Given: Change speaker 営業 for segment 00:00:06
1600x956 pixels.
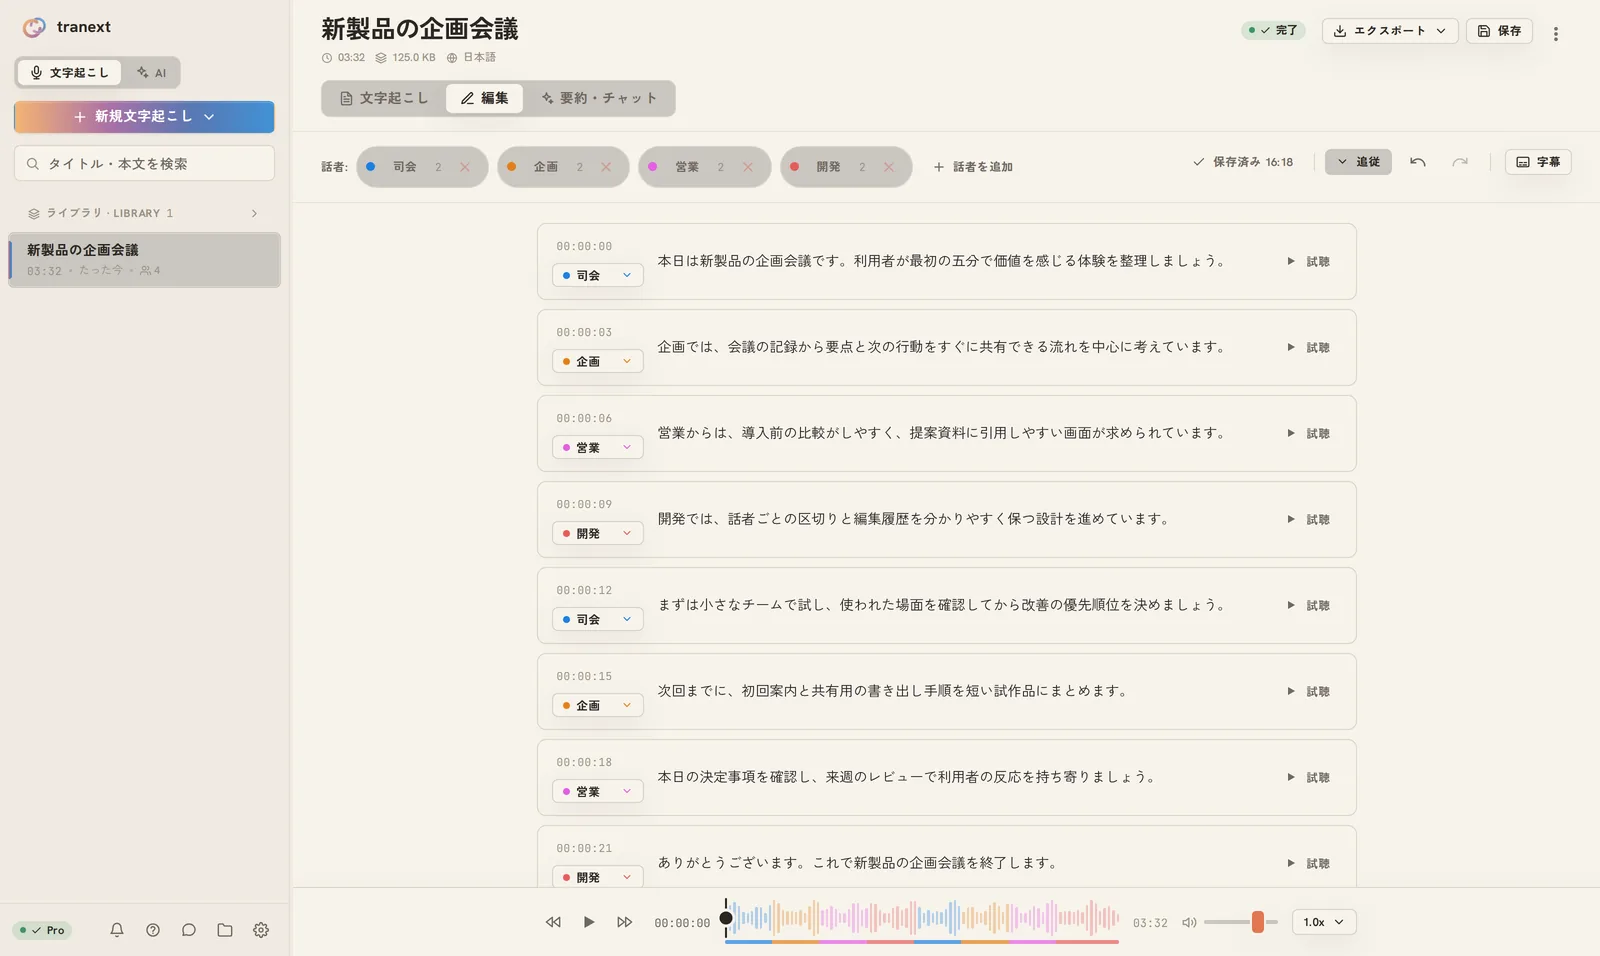Looking at the screenshot, I should [597, 447].
